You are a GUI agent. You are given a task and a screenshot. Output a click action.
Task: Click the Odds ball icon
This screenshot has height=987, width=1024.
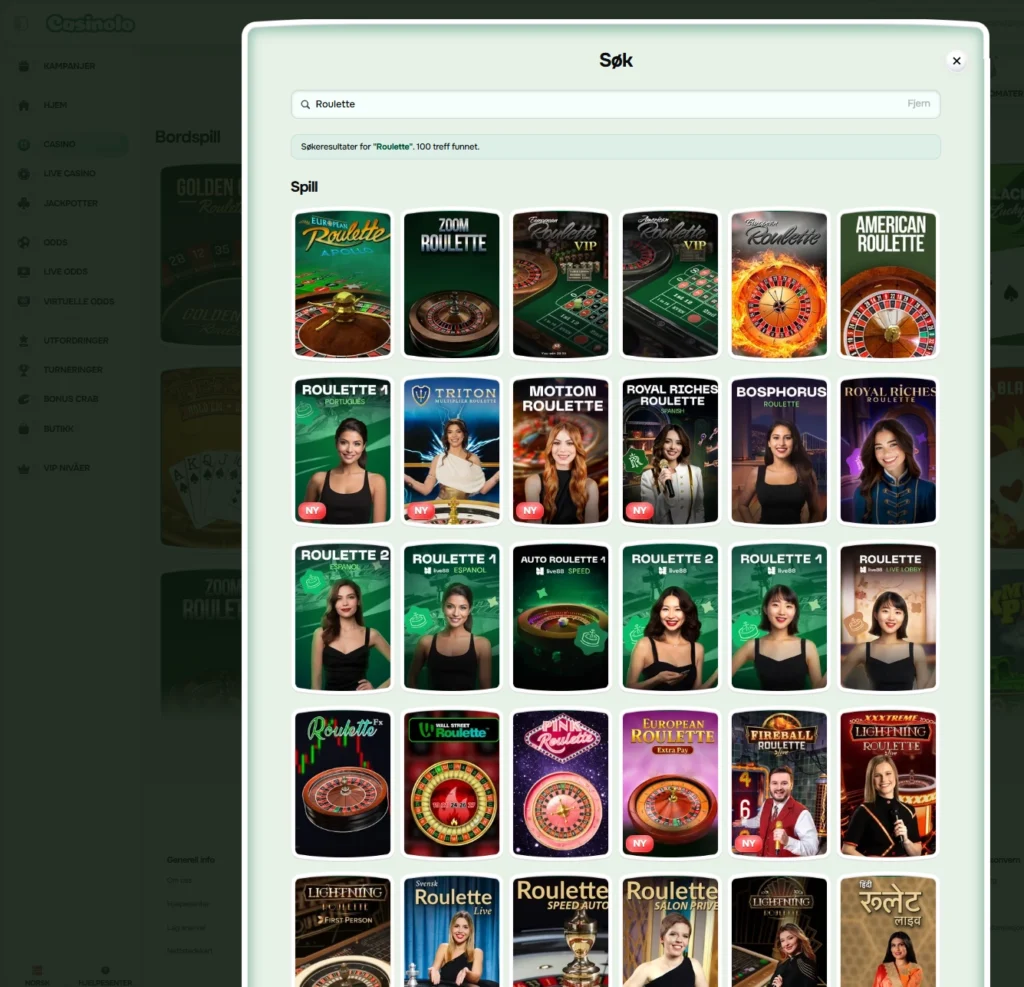(24, 242)
